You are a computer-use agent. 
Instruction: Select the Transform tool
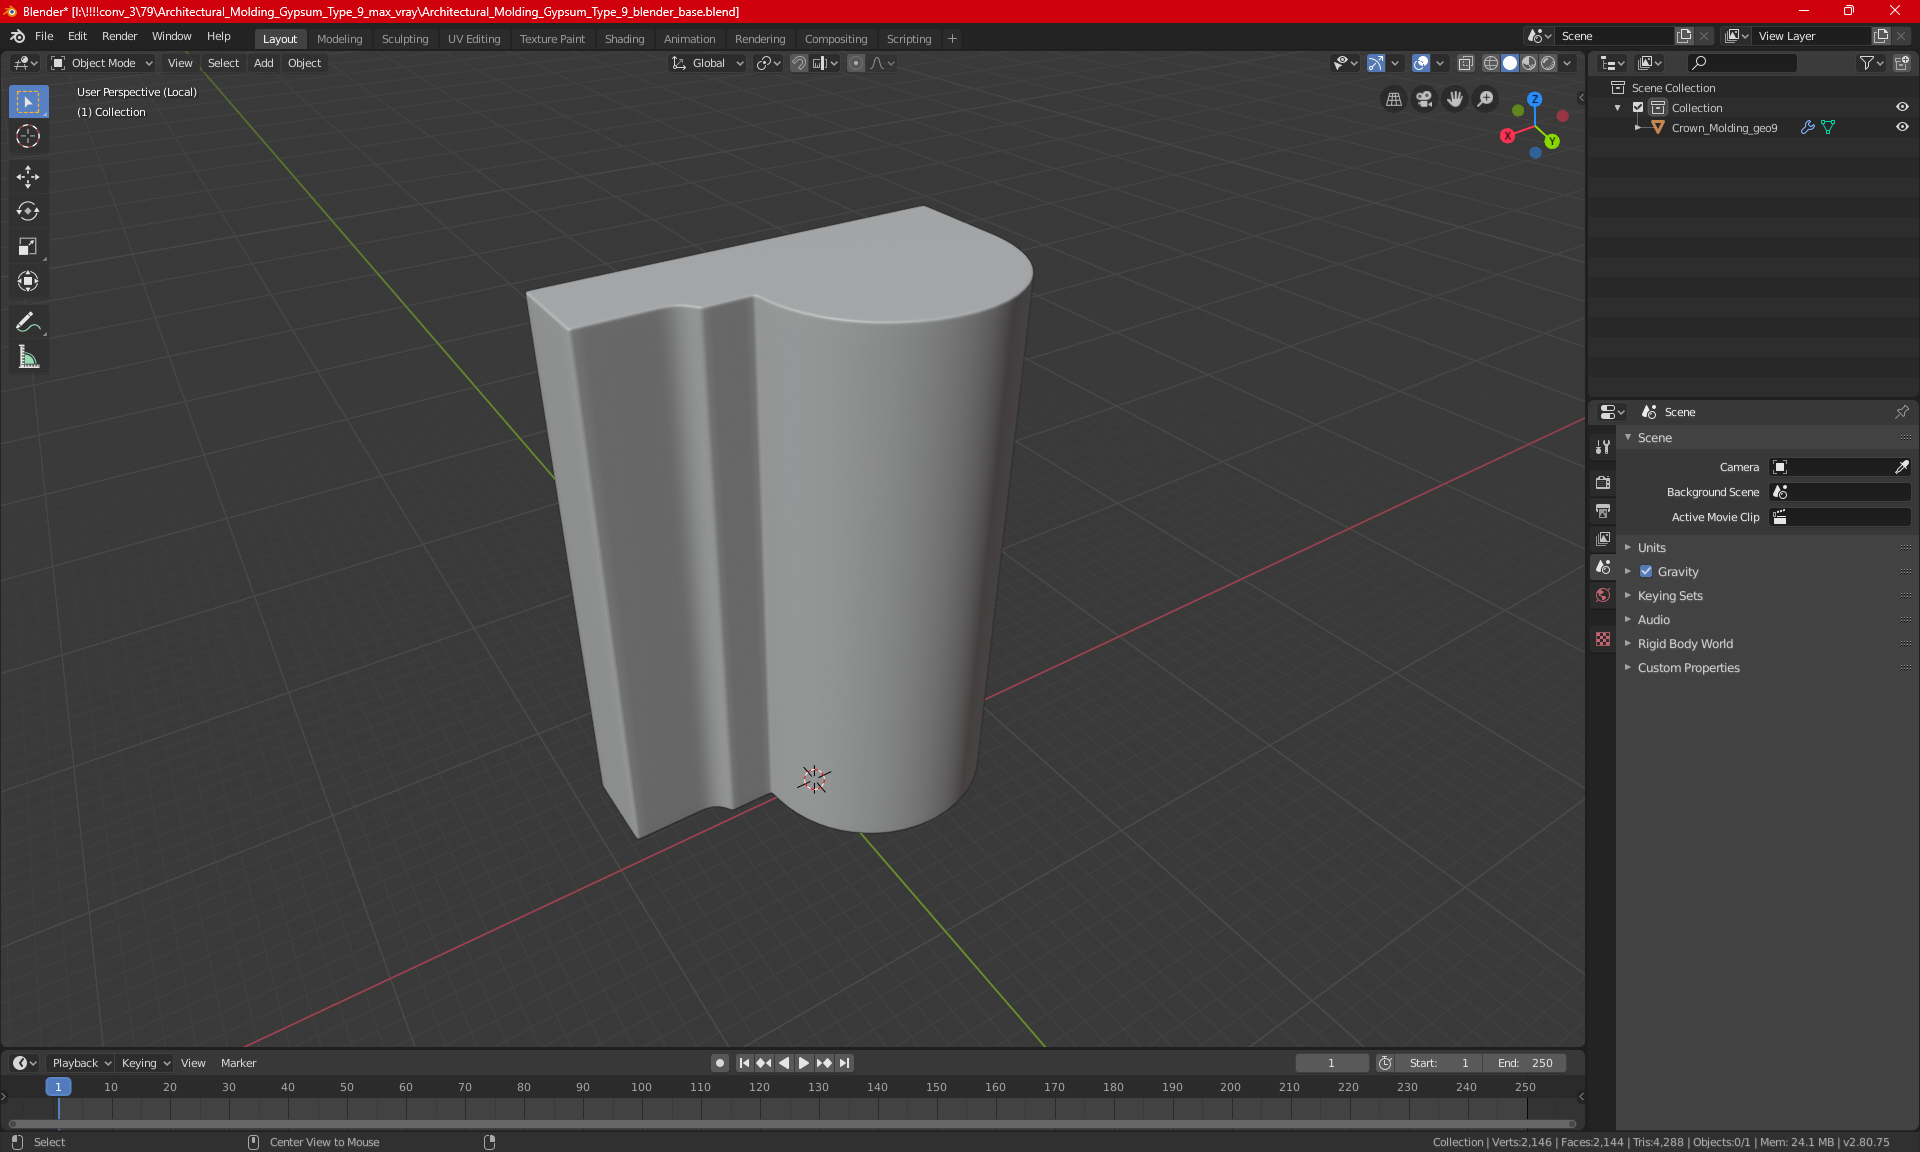28,281
